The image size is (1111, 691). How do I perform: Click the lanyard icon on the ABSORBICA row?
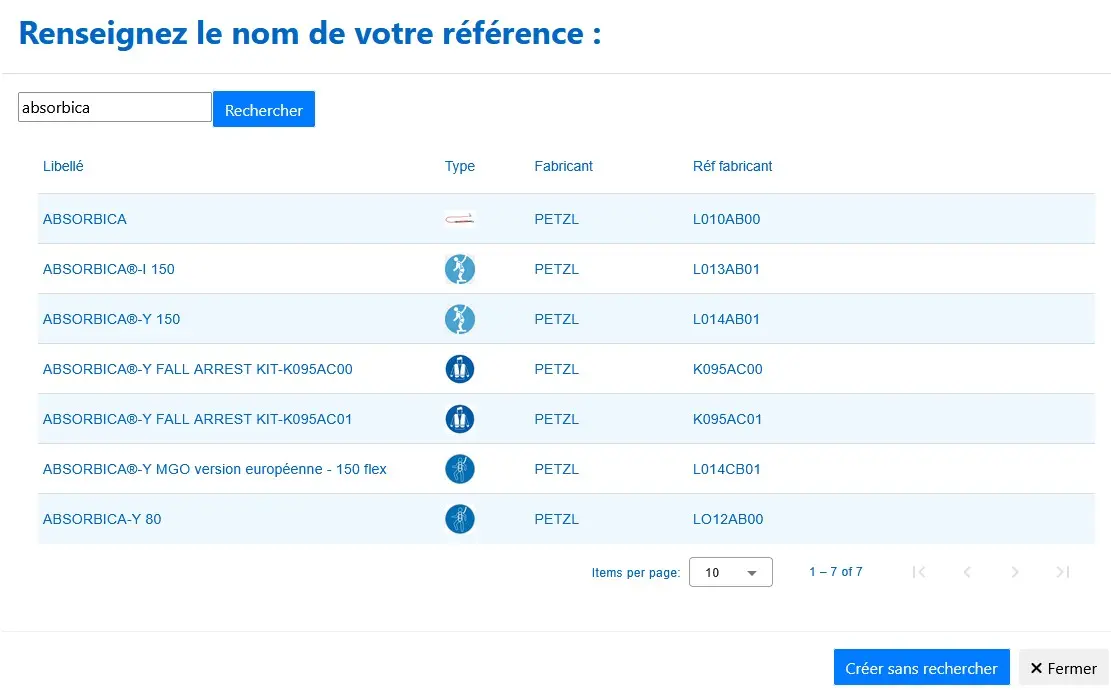[x=459, y=218]
